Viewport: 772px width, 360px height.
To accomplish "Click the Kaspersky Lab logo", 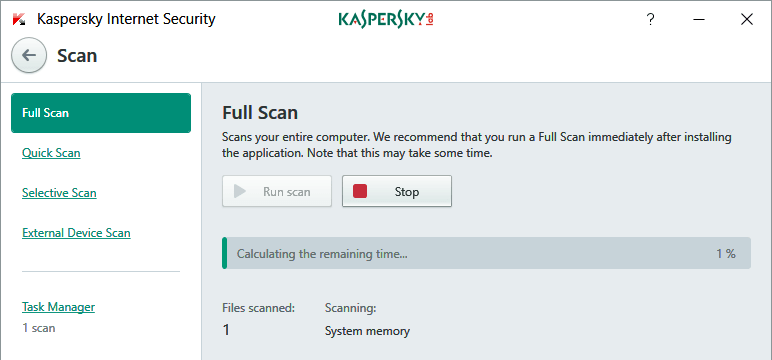I will pyautogui.click(x=386, y=19).
